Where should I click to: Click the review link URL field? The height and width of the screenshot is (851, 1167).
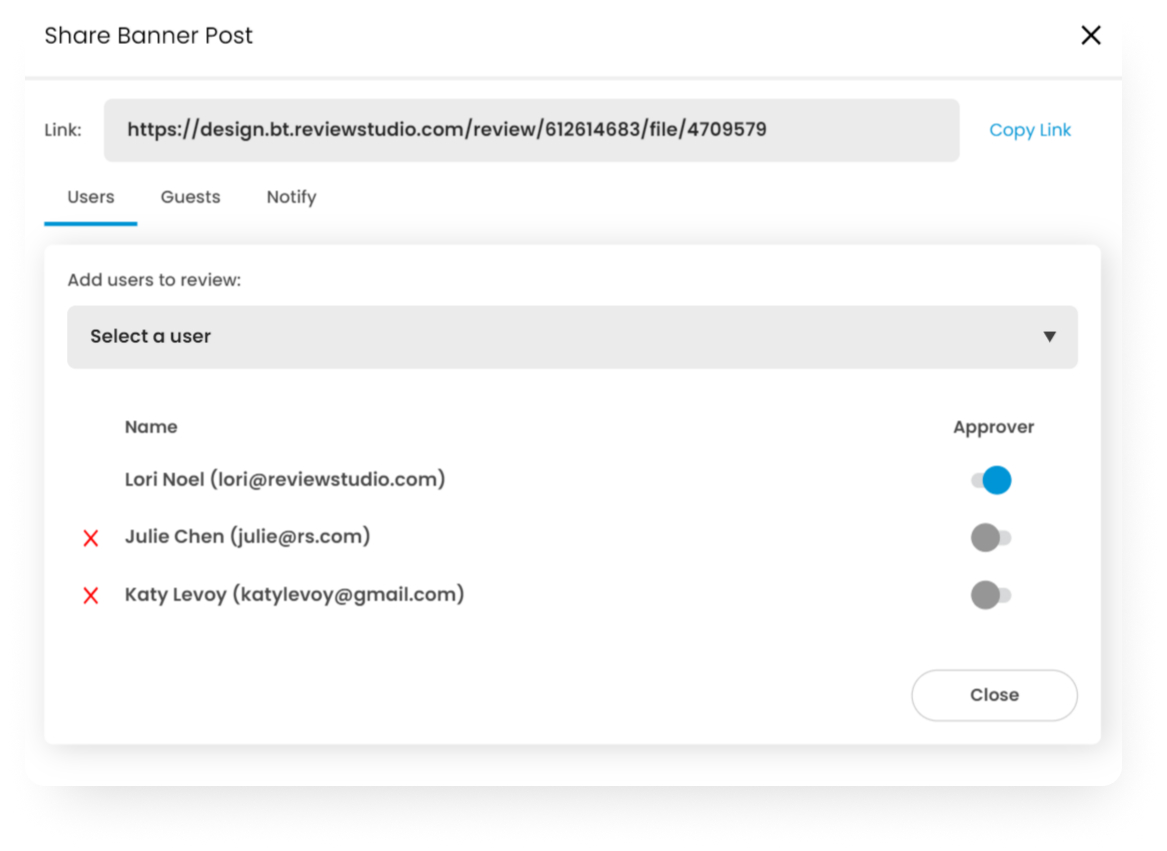[531, 130]
